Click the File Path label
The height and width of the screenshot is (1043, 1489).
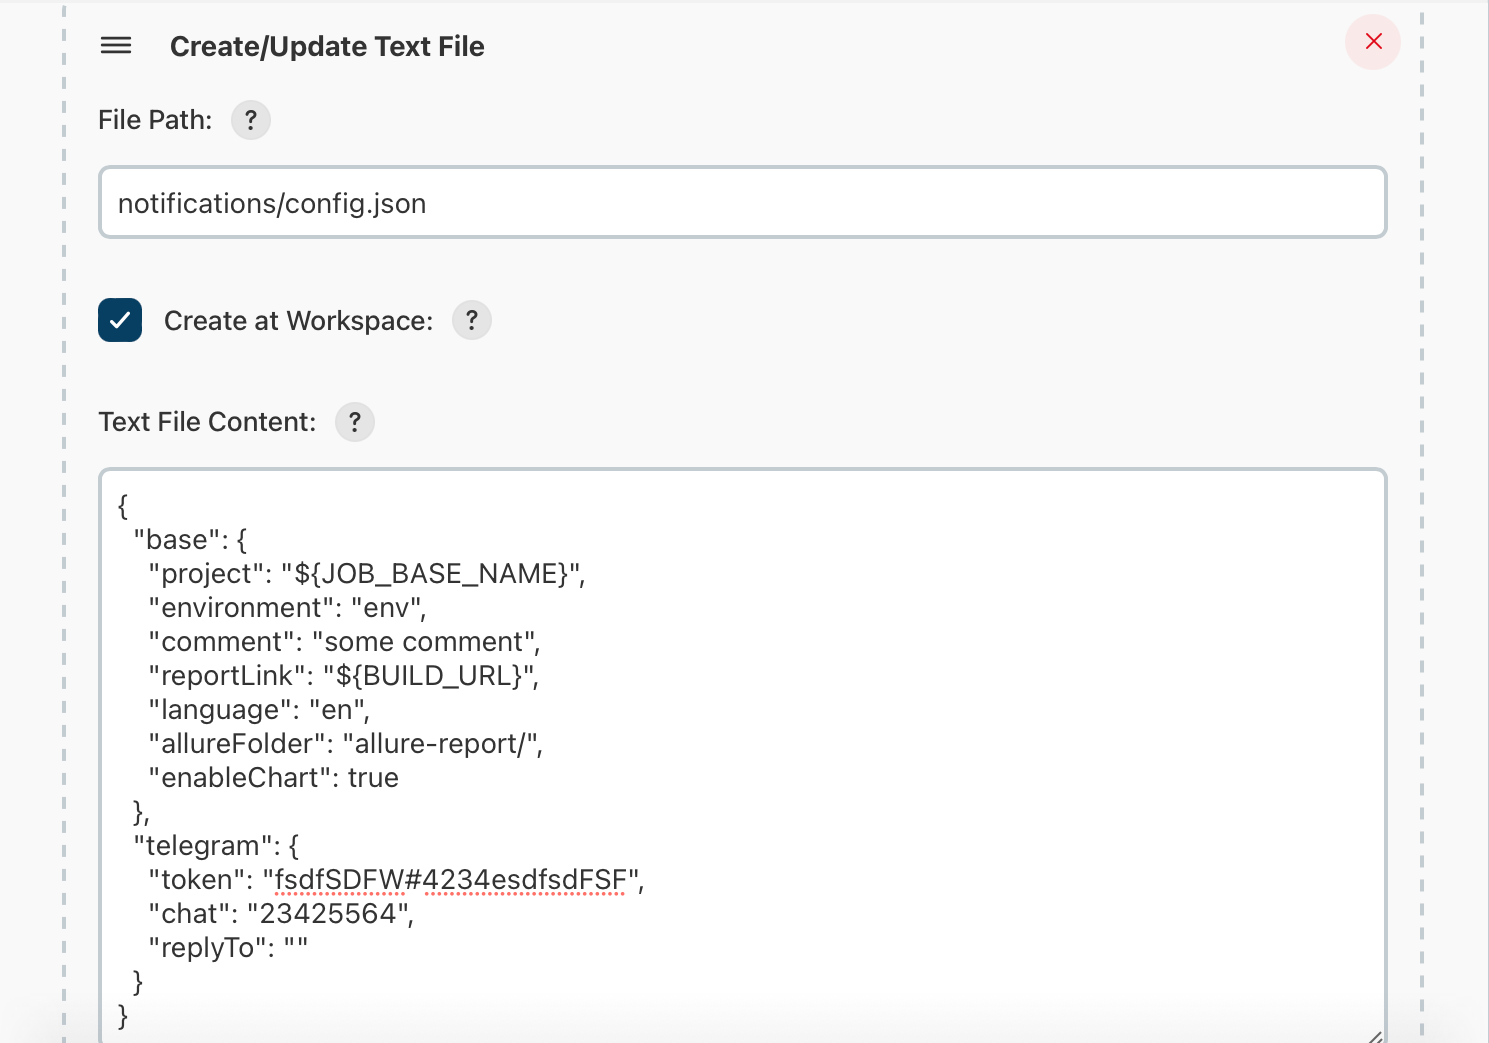155,120
